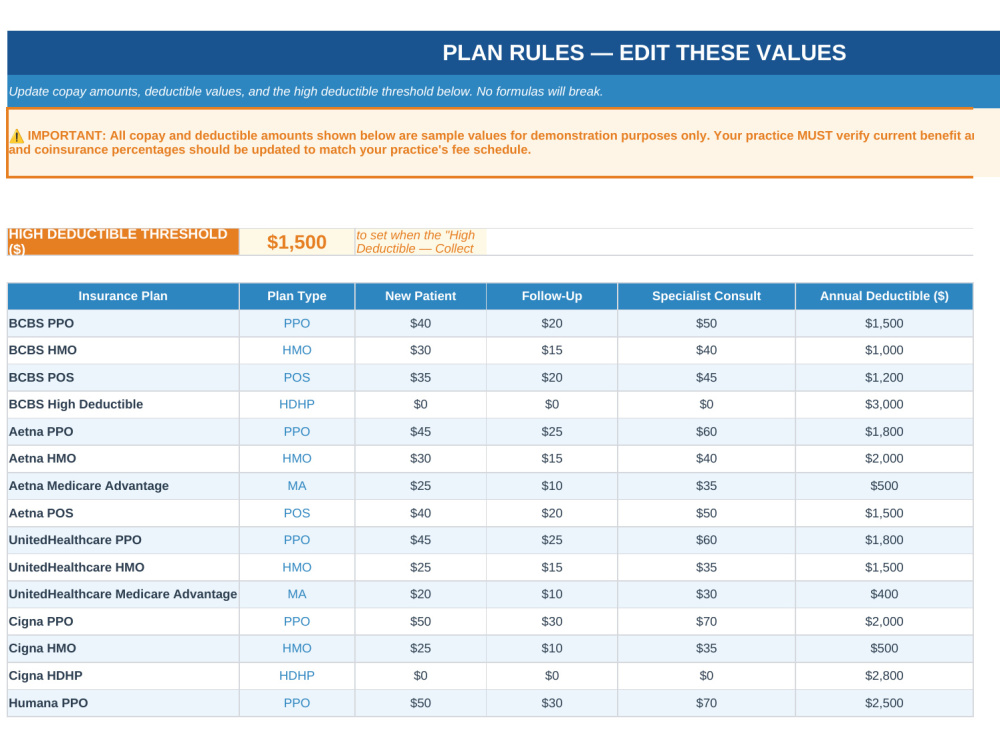Viewport: 1000px width, 750px height.
Task: Click the POS plan type for BCBS POS
Action: tap(297, 378)
